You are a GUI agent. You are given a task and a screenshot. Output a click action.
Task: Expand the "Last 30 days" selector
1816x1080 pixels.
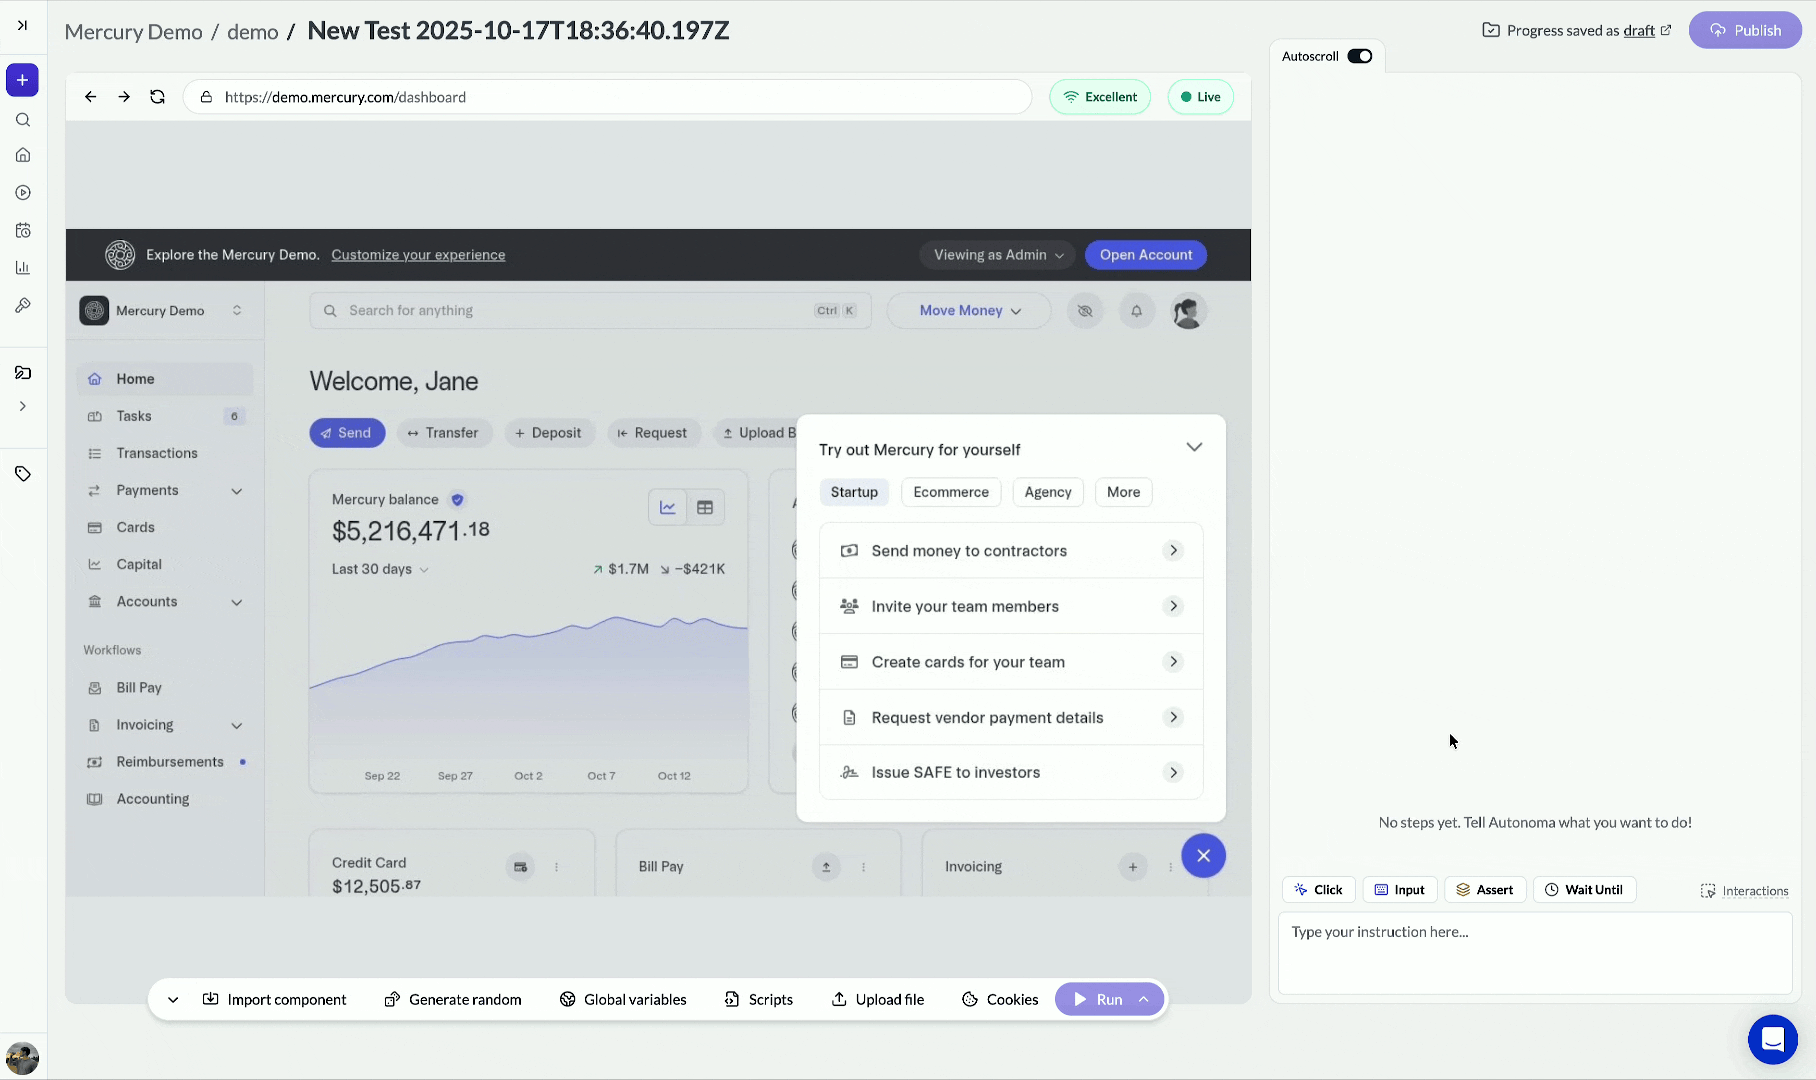tap(379, 569)
